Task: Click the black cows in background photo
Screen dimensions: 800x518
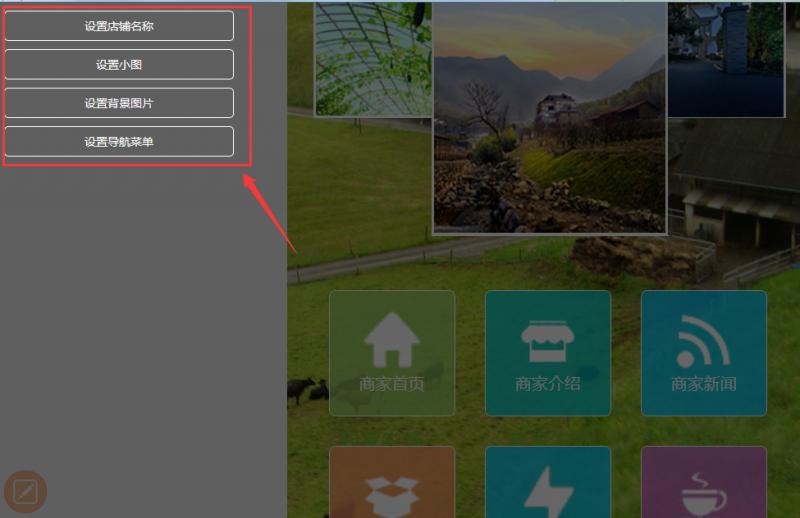Action: tap(308, 390)
